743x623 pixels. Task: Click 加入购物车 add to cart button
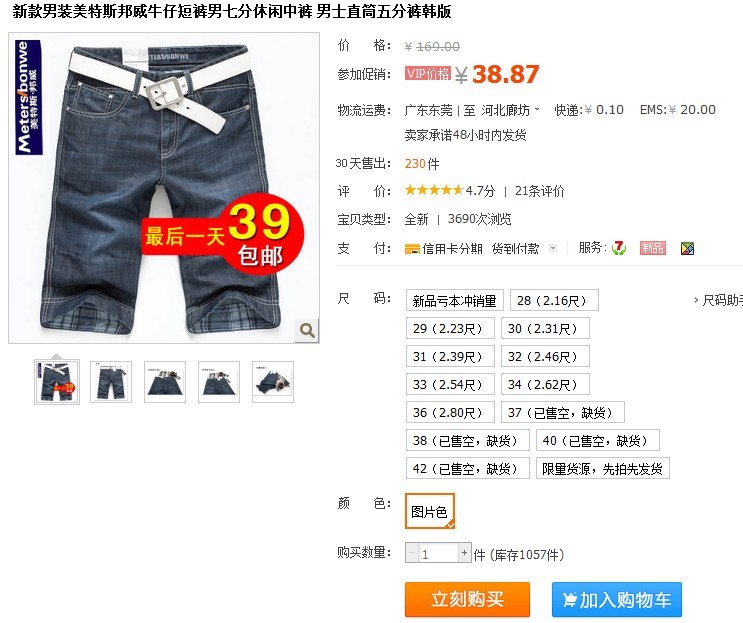[x=616, y=599]
